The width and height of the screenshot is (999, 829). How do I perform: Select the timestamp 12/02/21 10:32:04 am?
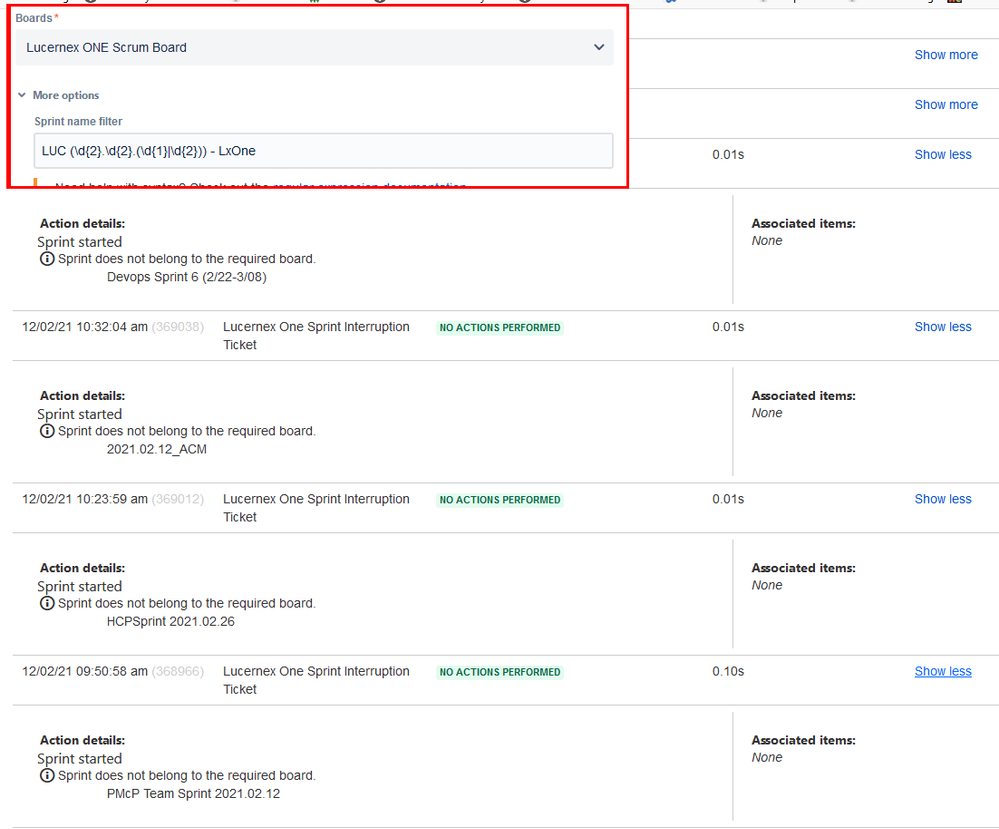[x=85, y=327]
